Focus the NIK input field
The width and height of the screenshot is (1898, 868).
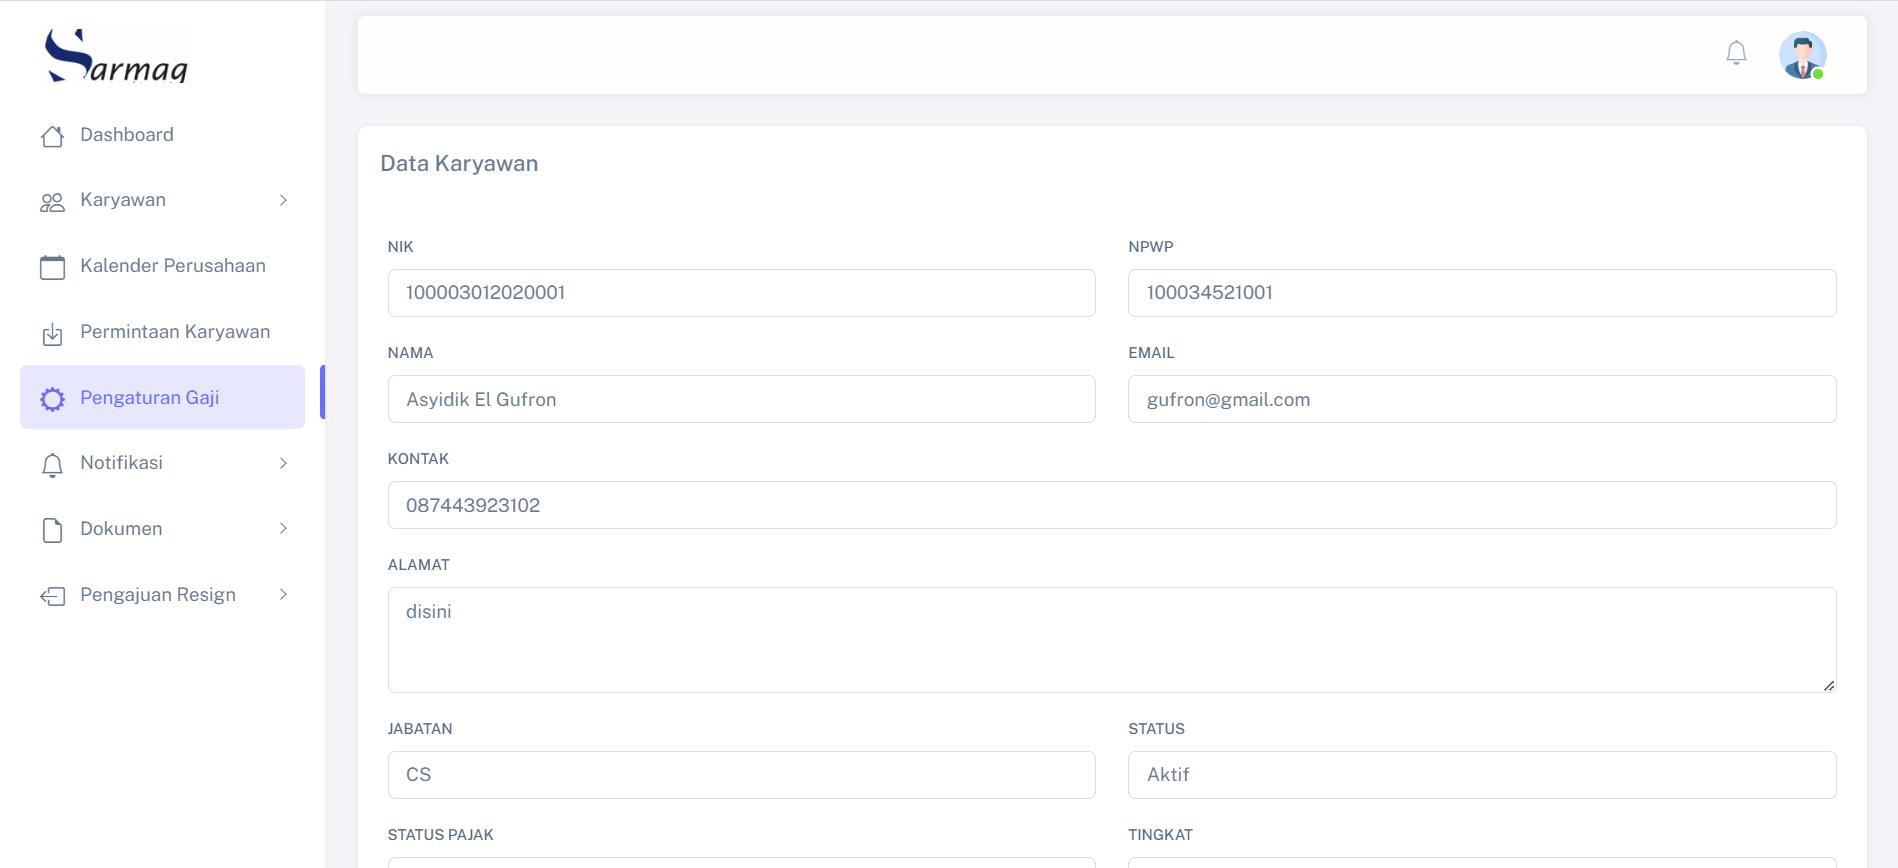click(741, 293)
